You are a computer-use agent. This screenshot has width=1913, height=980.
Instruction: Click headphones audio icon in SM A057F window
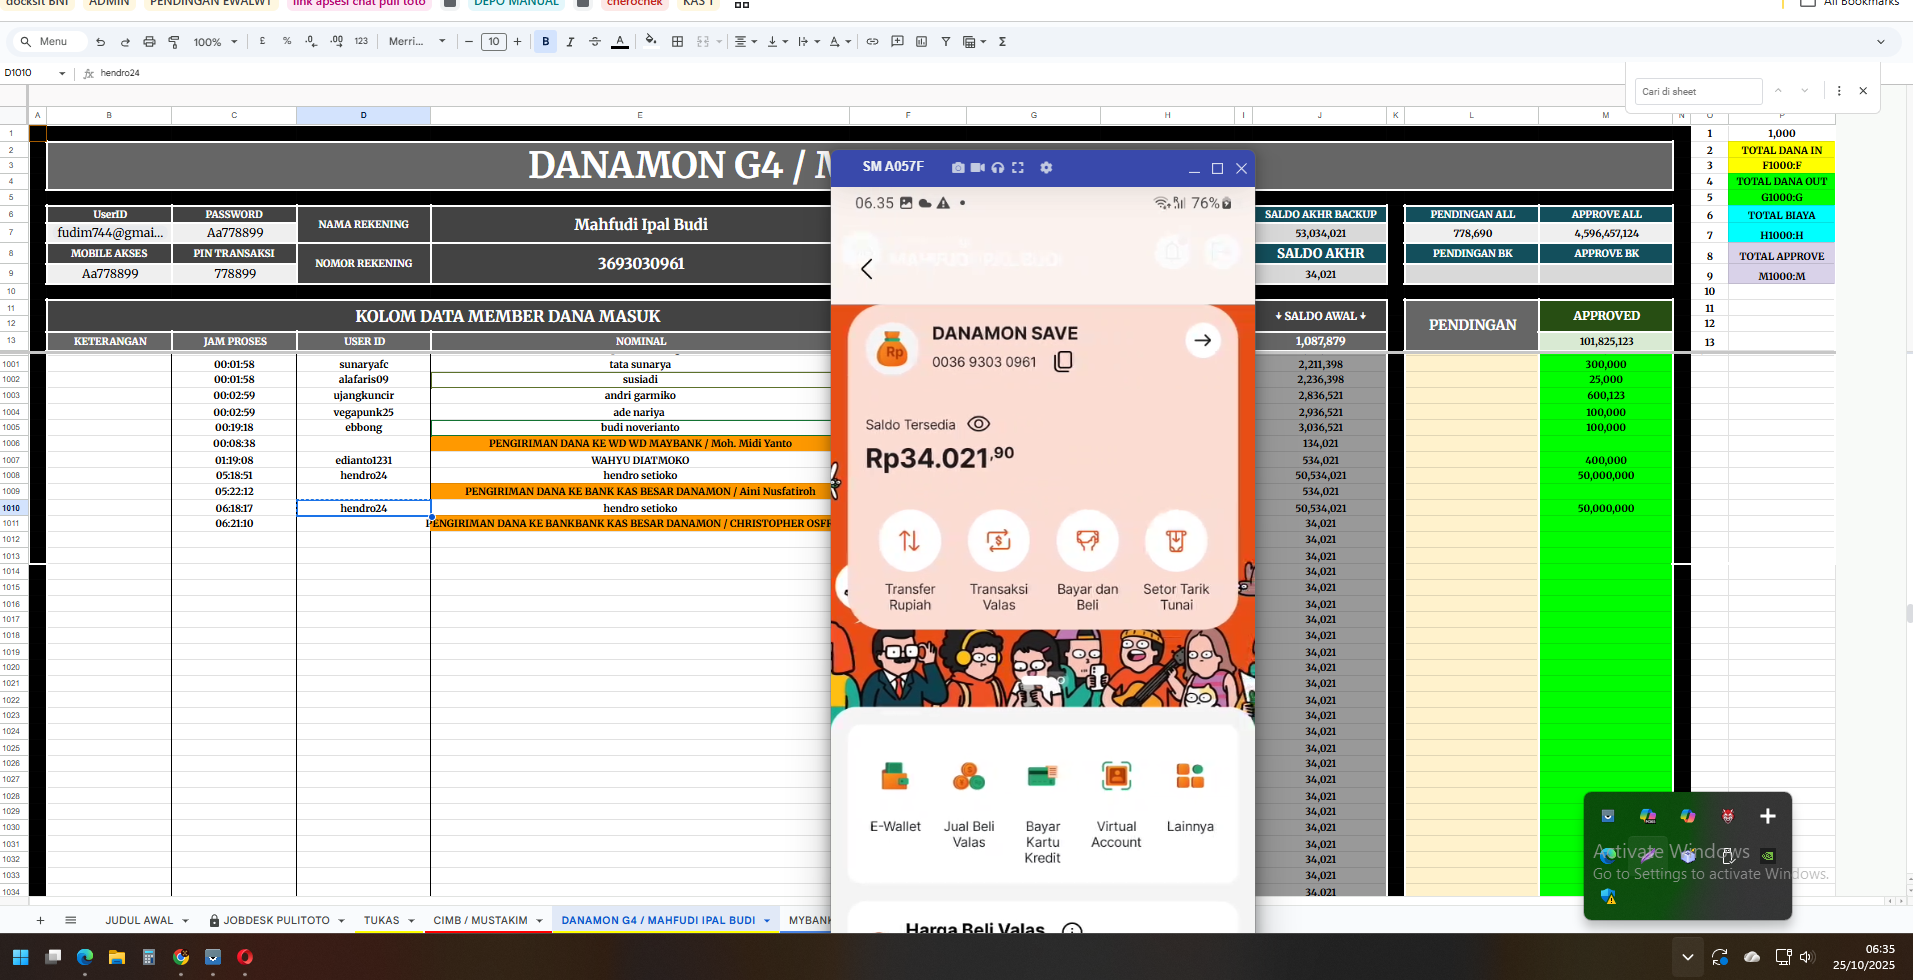coord(997,168)
